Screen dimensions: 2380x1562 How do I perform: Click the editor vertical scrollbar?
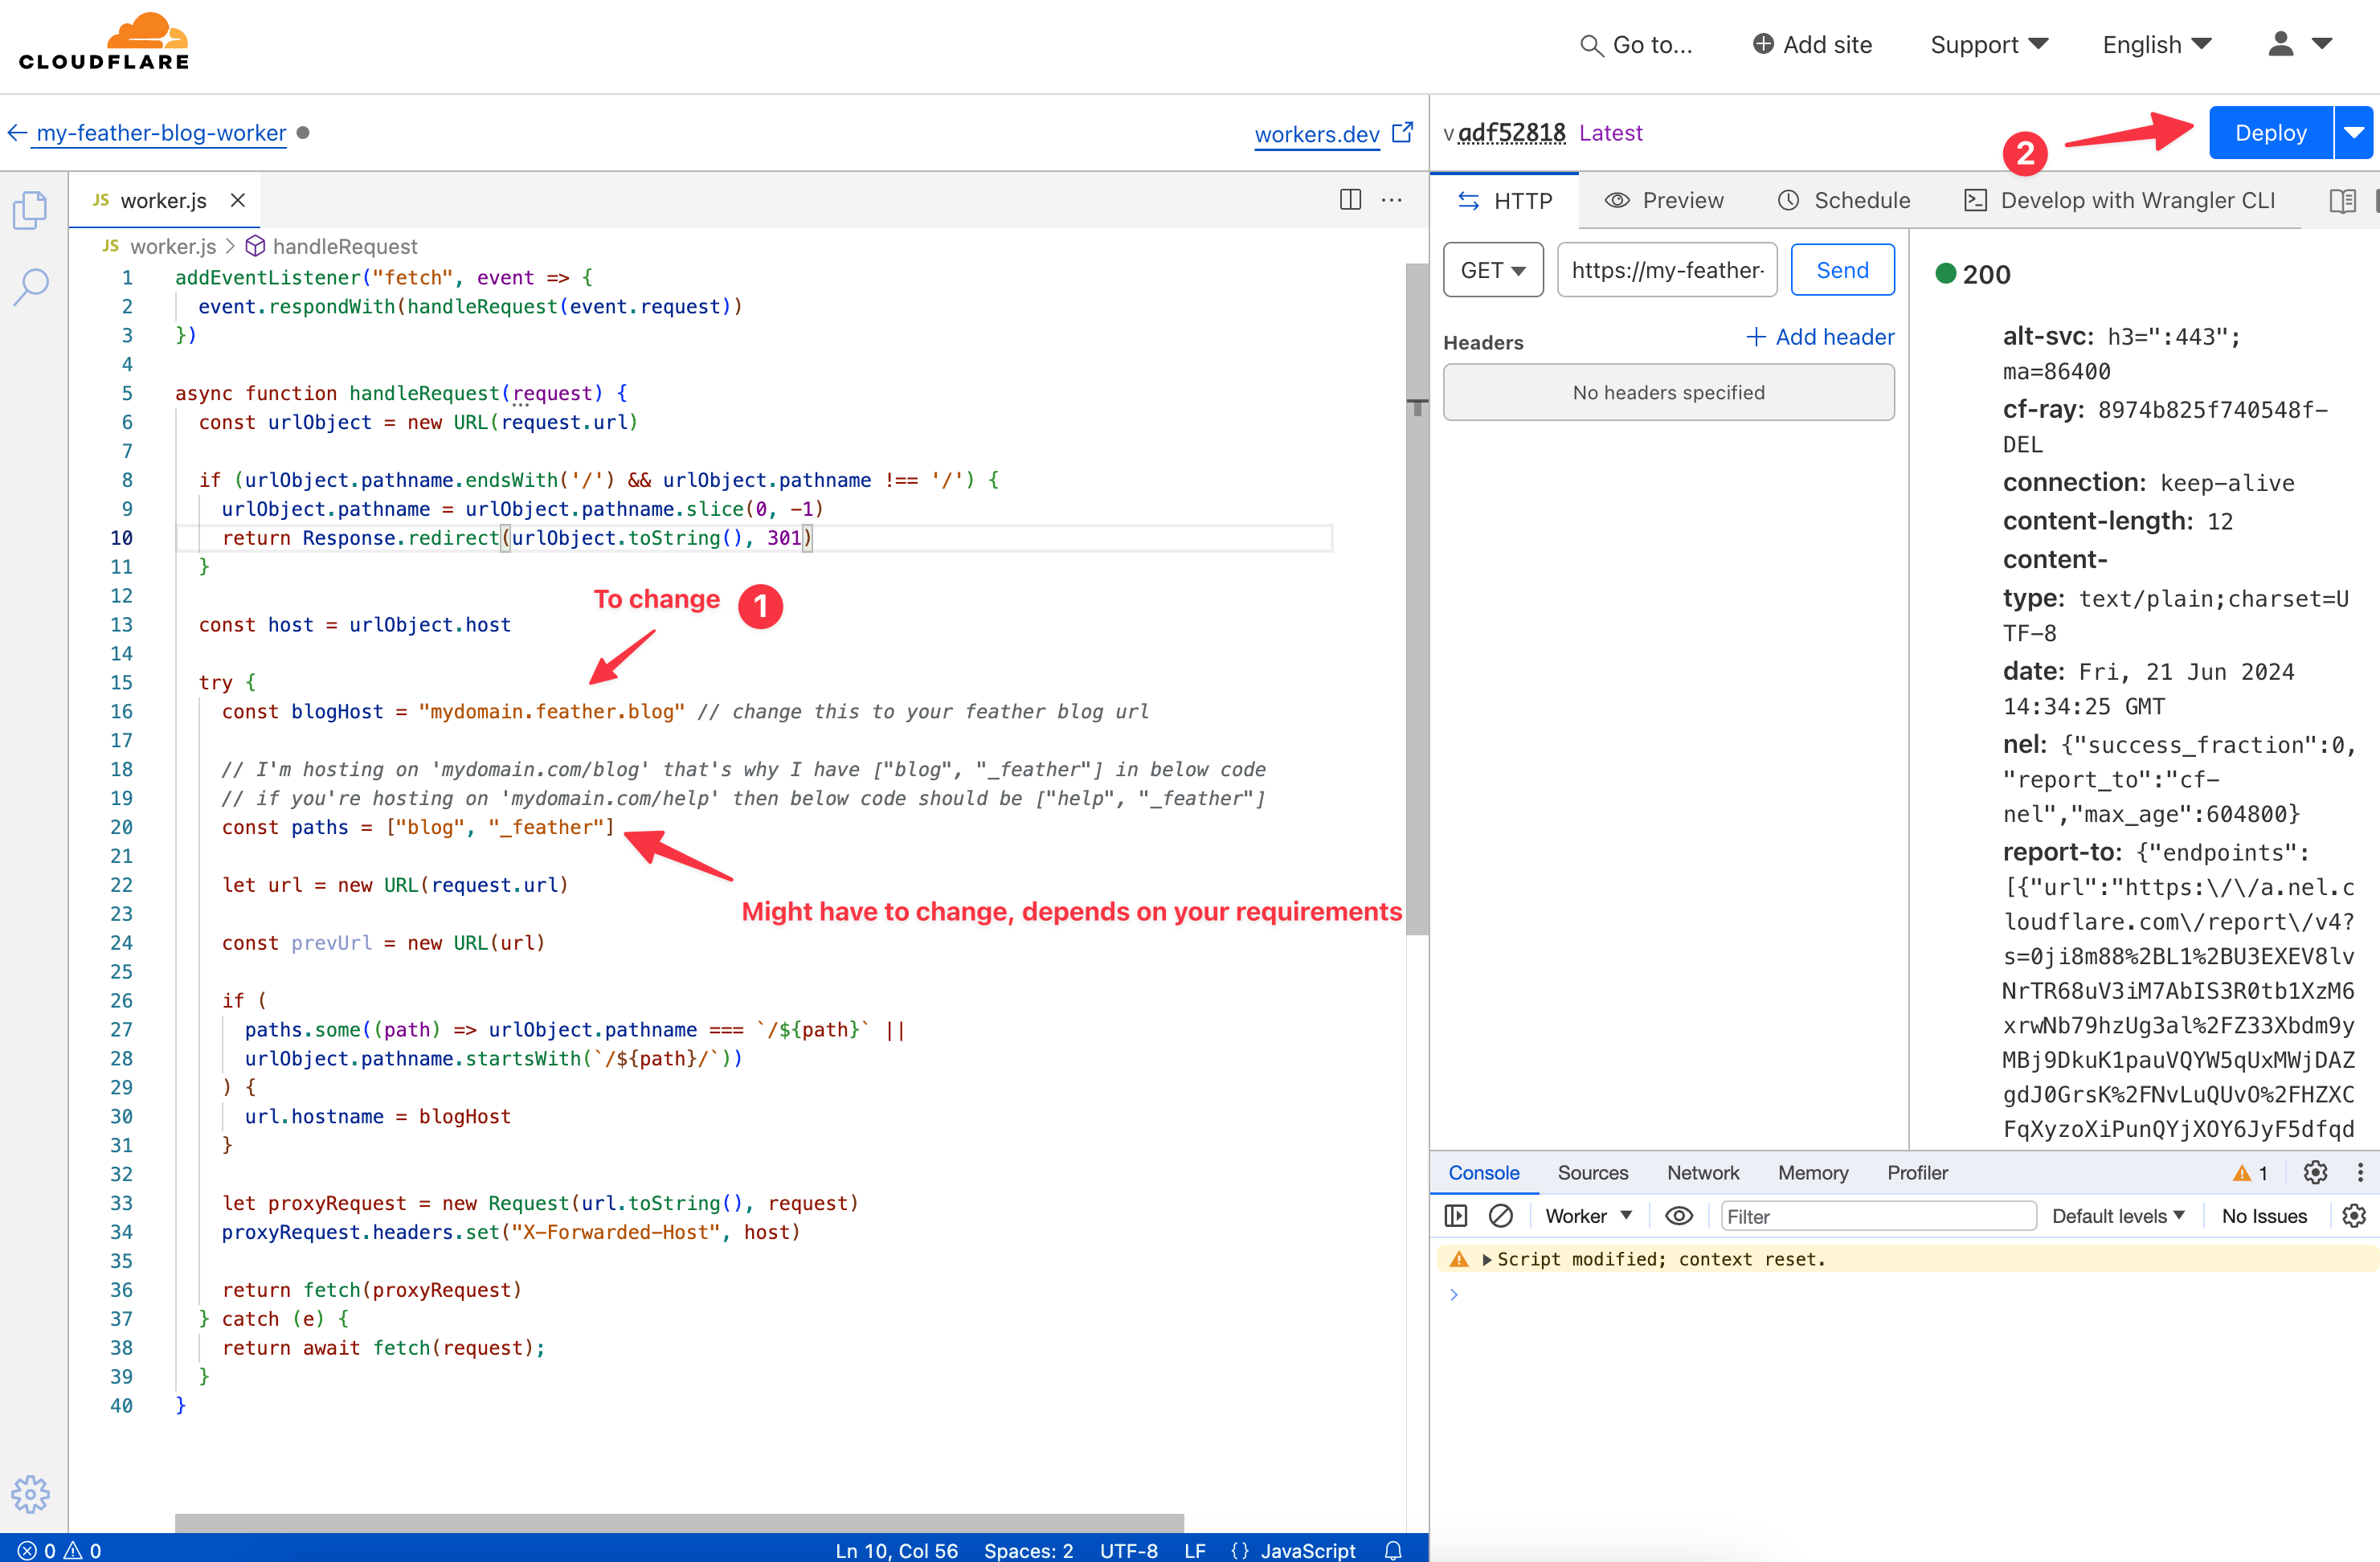1416,599
